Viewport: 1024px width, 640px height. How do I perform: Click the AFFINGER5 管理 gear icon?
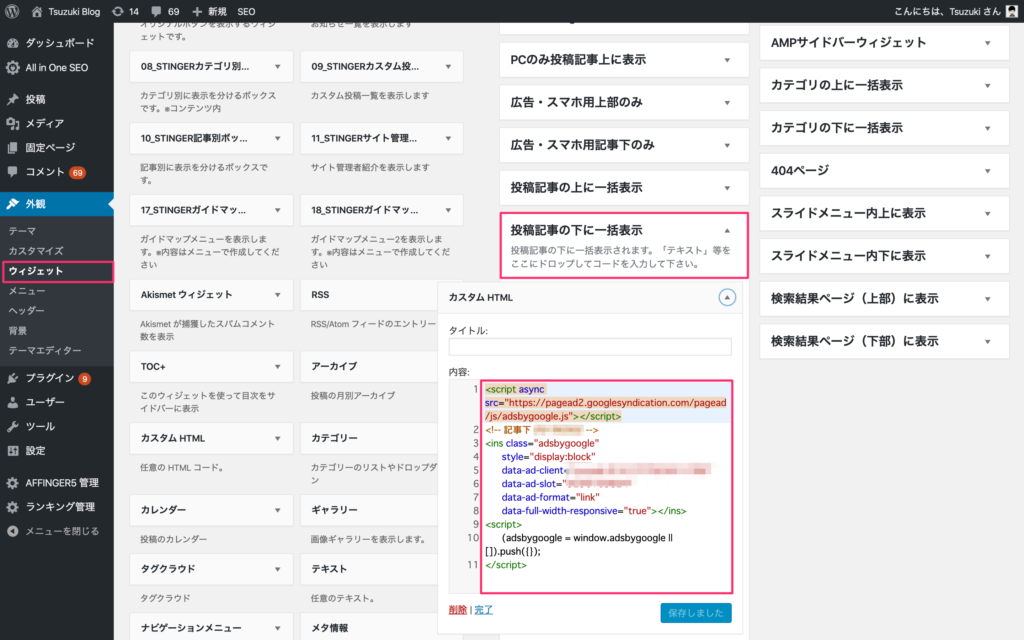coord(12,483)
